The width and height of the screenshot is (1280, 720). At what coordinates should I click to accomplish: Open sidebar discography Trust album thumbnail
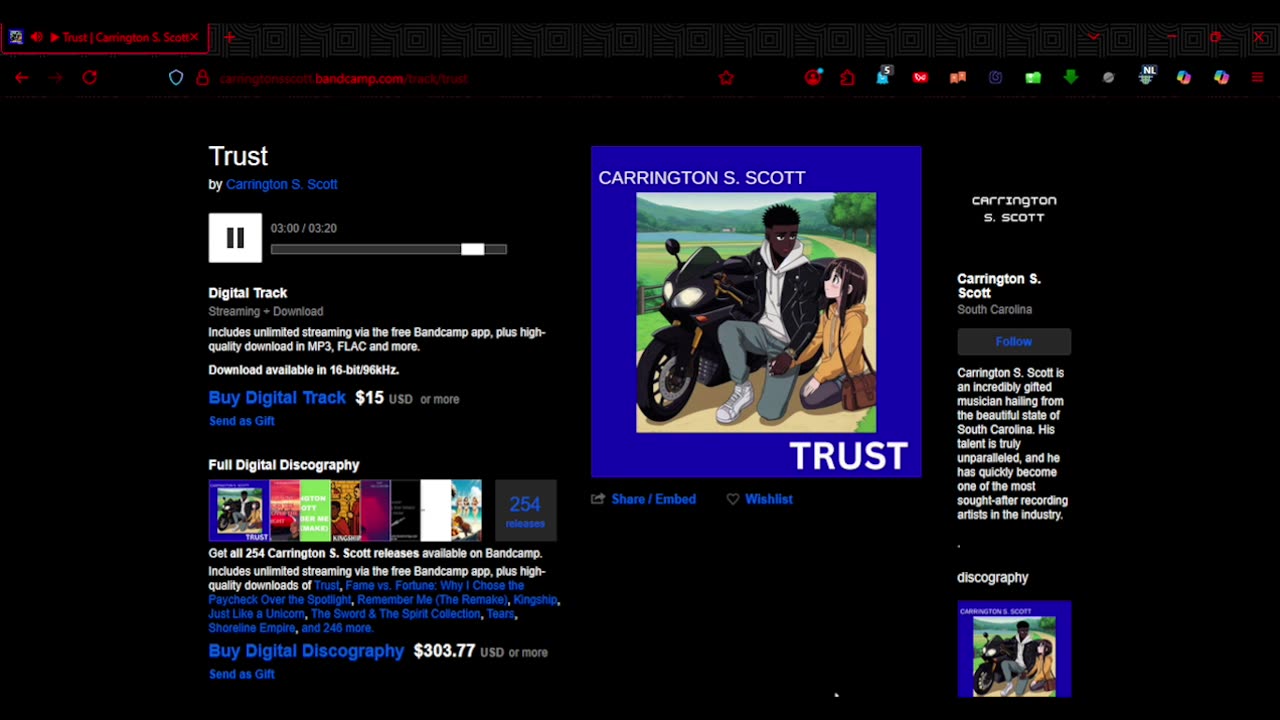click(x=1014, y=648)
